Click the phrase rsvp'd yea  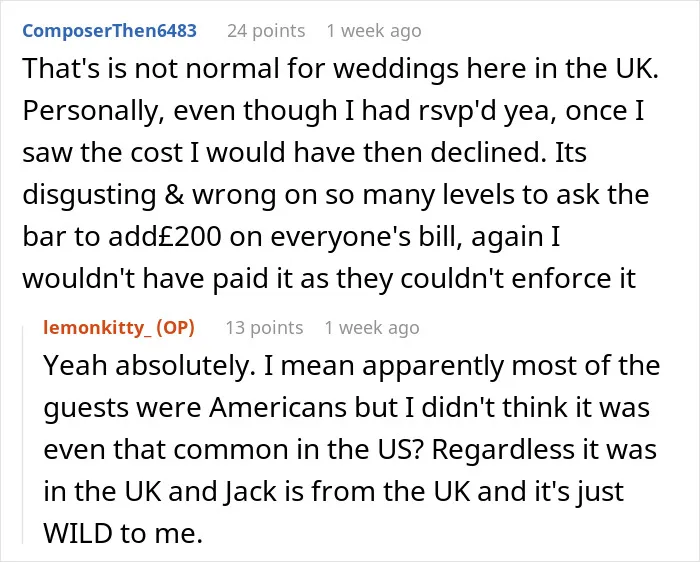[x=488, y=111]
